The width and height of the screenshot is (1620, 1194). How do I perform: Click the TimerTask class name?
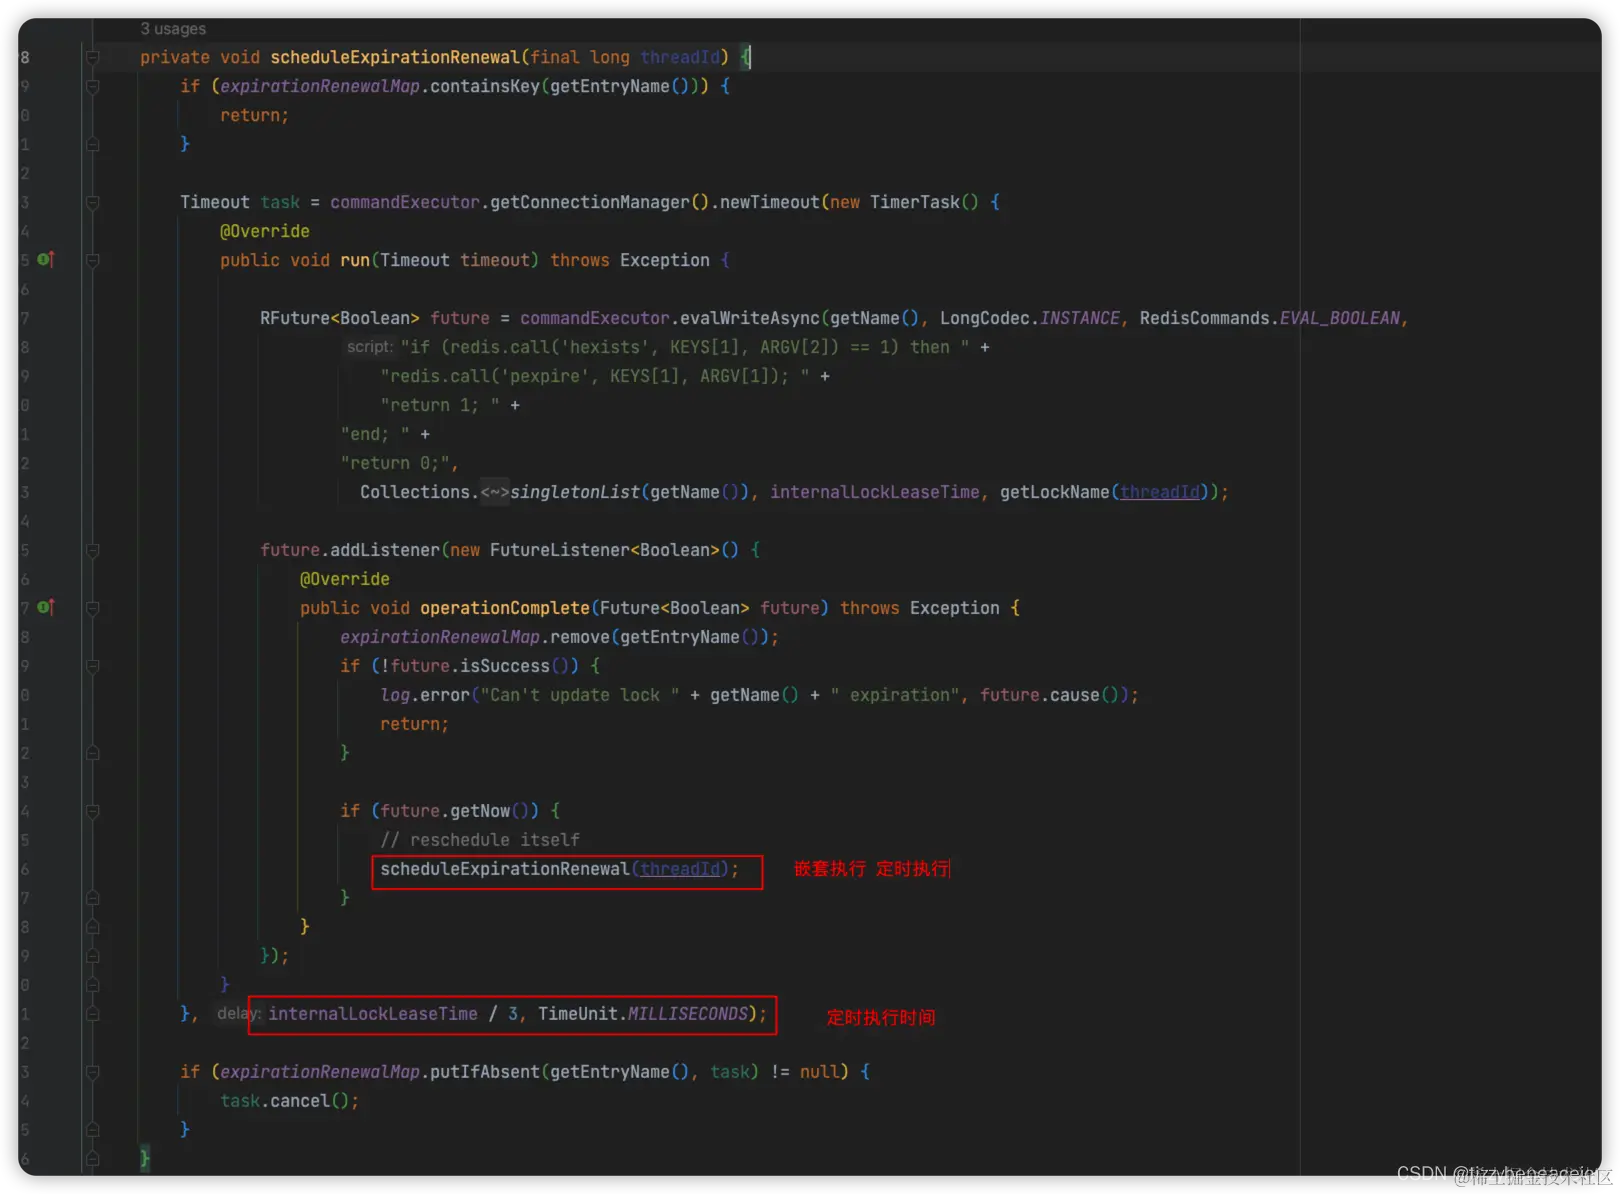pos(914,202)
